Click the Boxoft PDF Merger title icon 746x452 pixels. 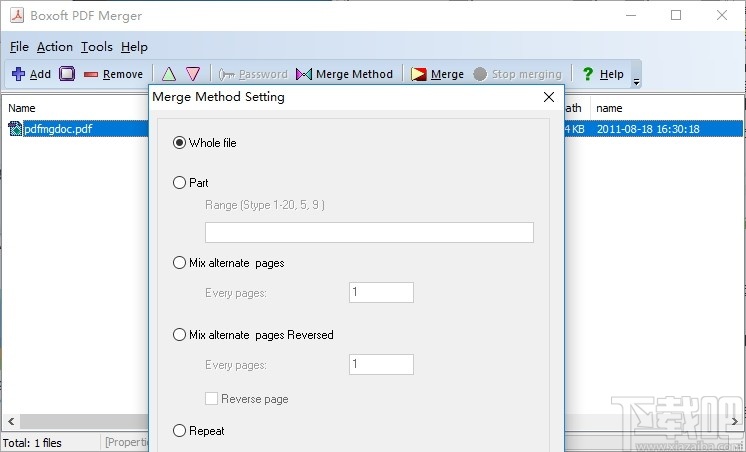pyautogui.click(x=17, y=15)
